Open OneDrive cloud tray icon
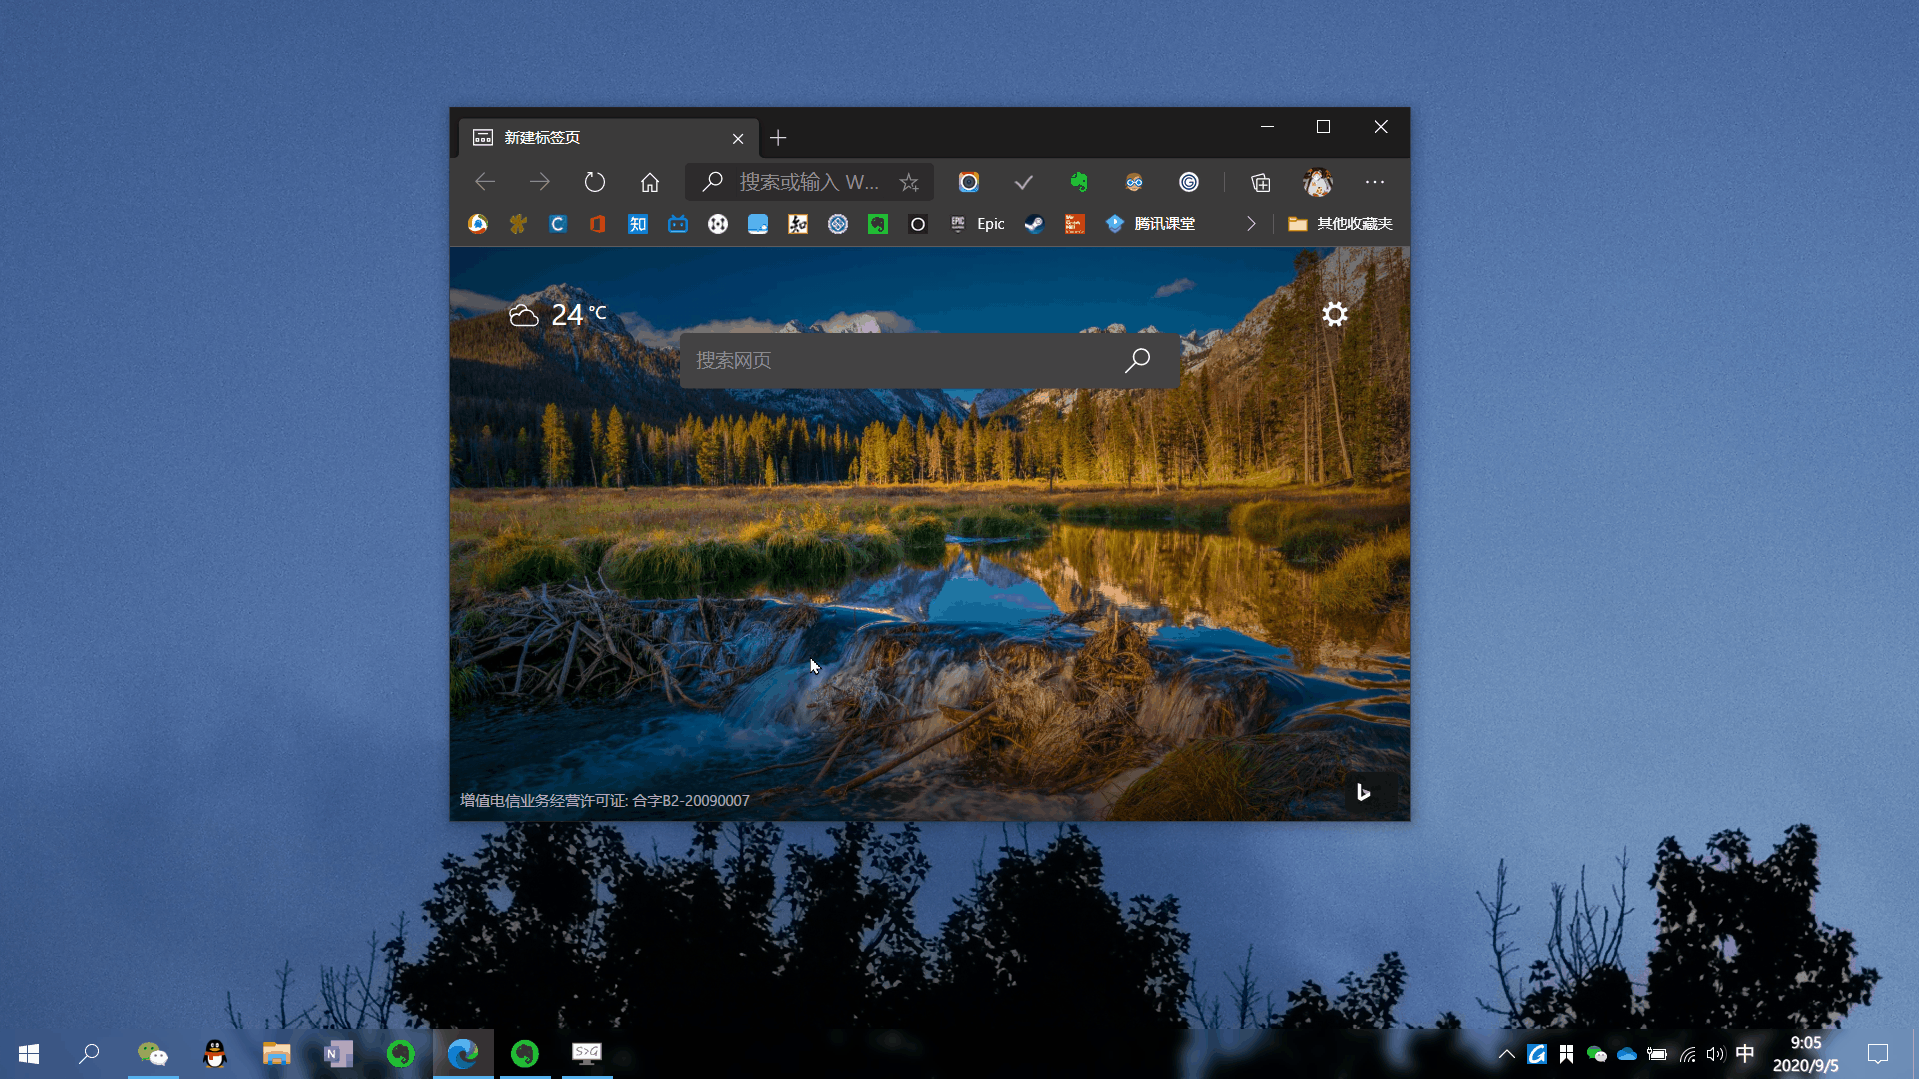1919x1079 pixels. [1627, 1054]
